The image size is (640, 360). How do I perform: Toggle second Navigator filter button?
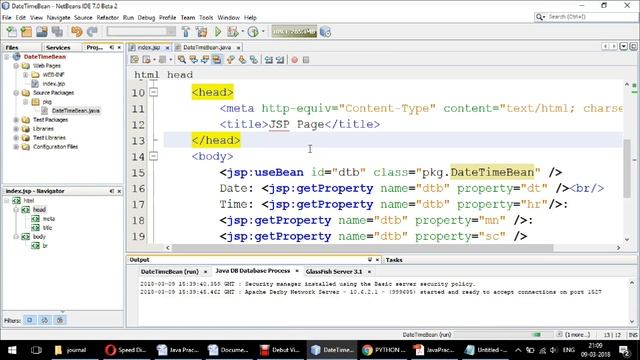tap(45, 320)
